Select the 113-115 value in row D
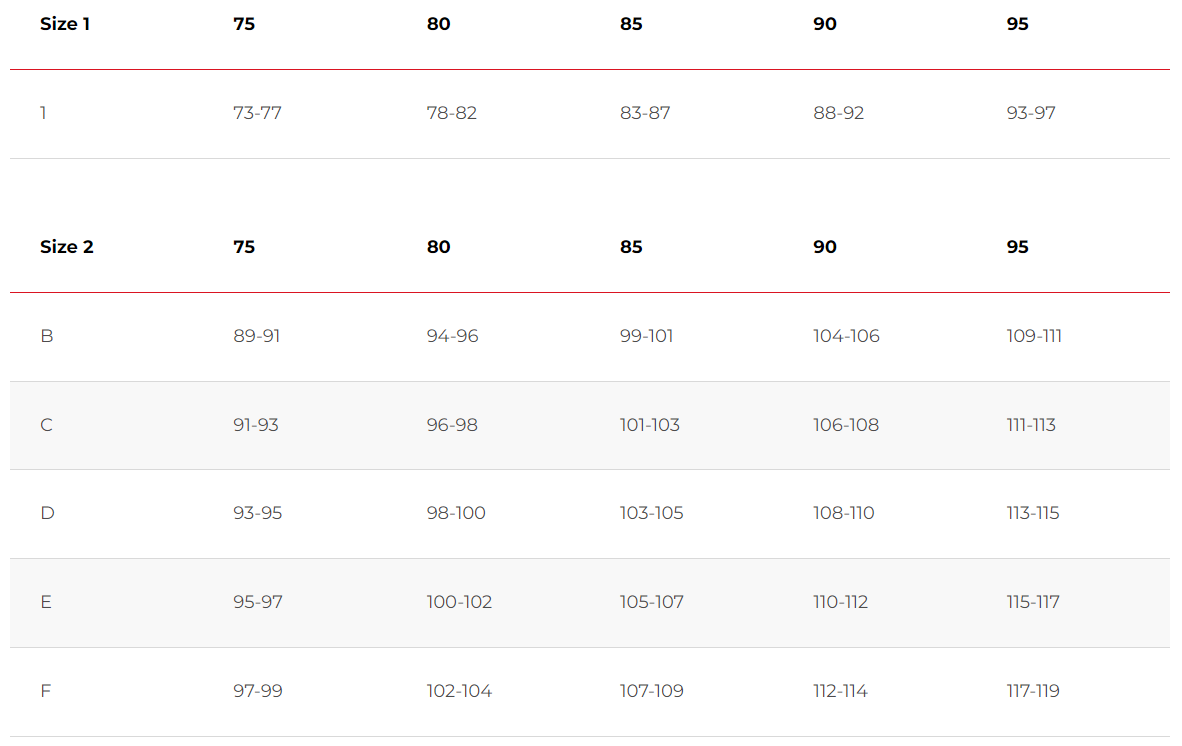 click(x=1032, y=513)
